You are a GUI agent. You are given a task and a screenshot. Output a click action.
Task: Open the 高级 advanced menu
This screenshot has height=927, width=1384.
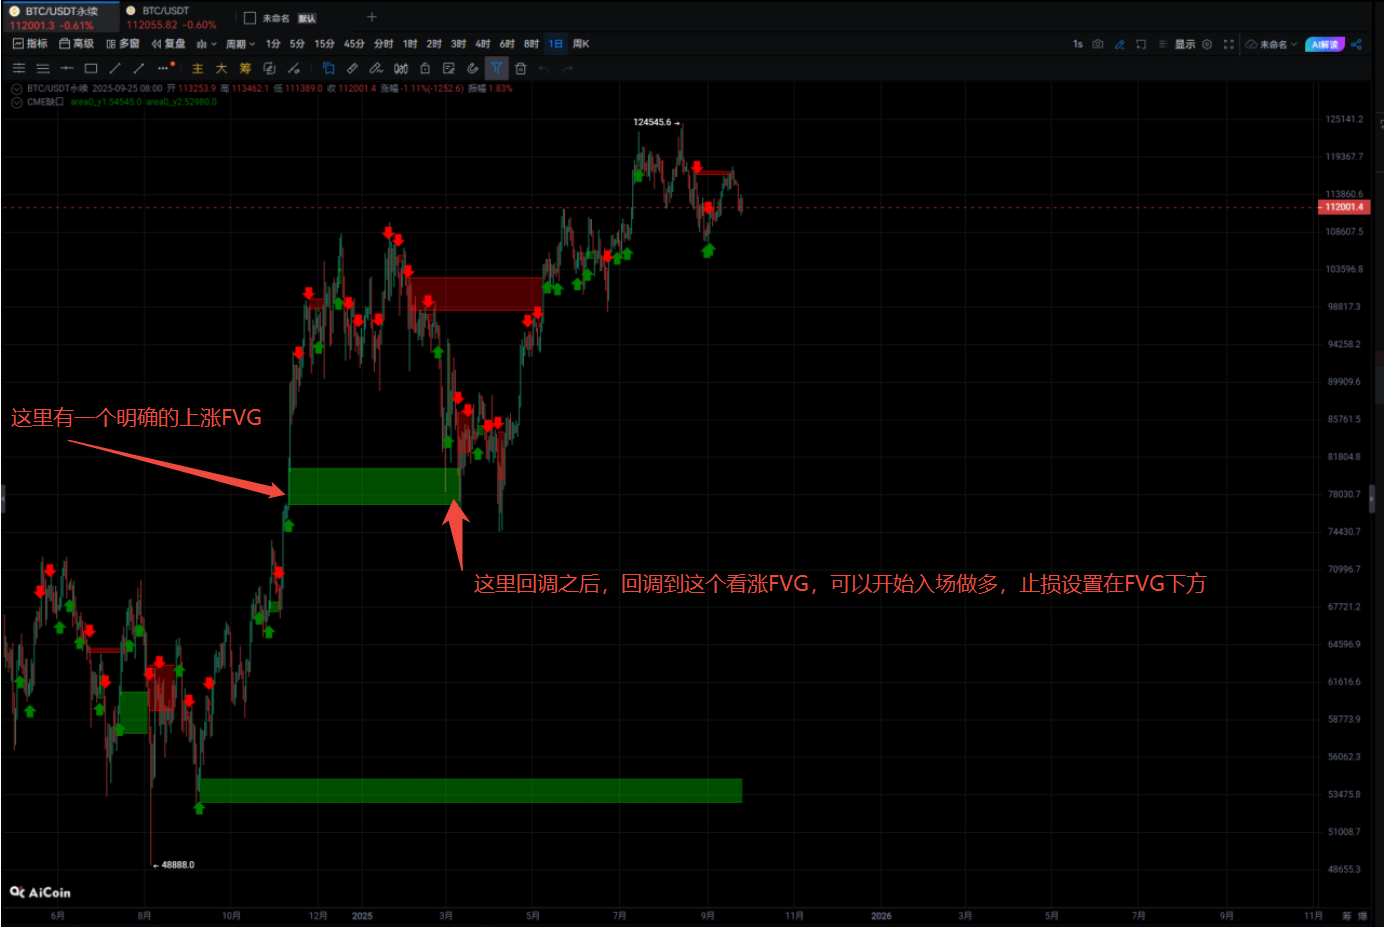click(76, 44)
